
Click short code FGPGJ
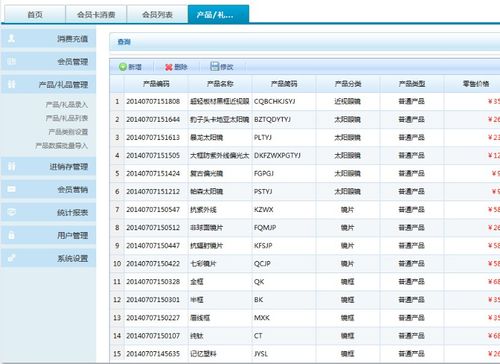[264, 173]
